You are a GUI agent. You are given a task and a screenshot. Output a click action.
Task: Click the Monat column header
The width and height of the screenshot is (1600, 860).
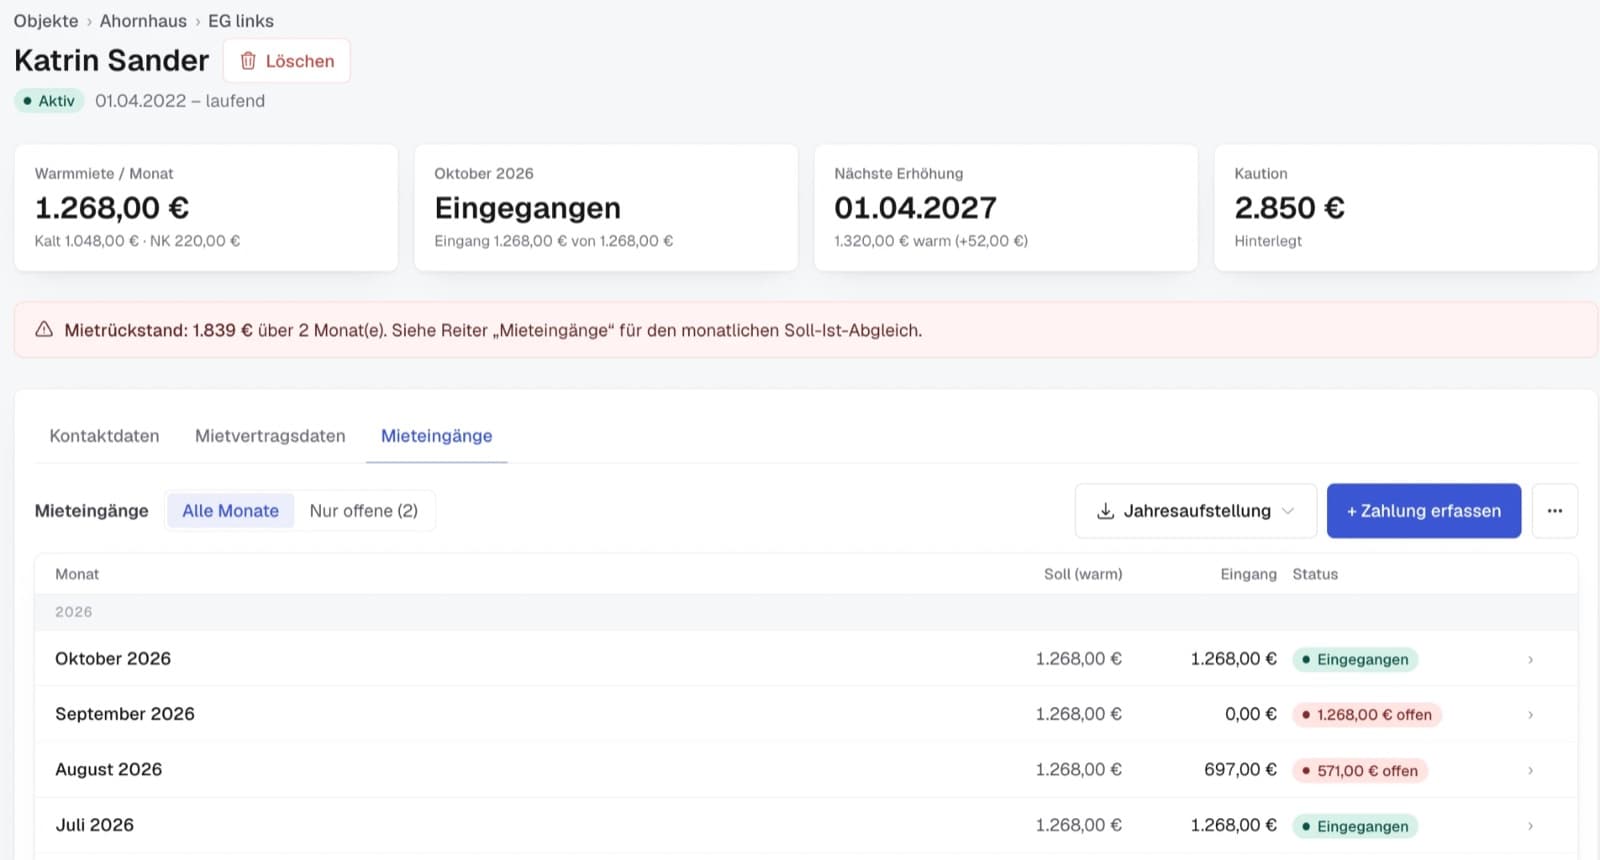[77, 574]
